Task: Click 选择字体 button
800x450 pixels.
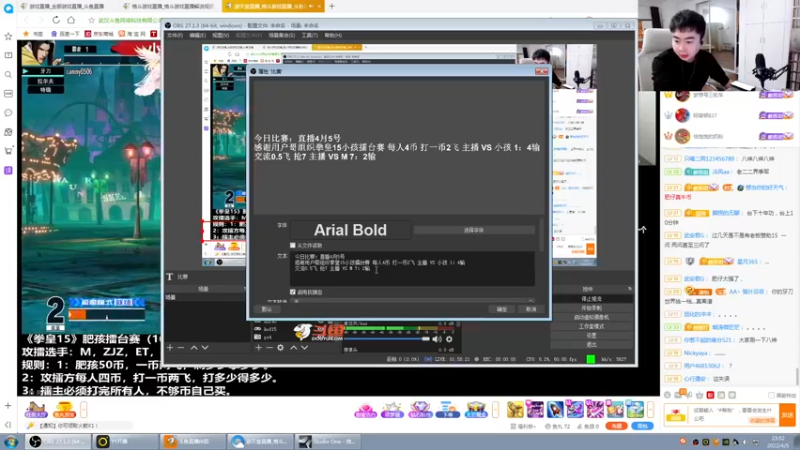Action: [473, 230]
